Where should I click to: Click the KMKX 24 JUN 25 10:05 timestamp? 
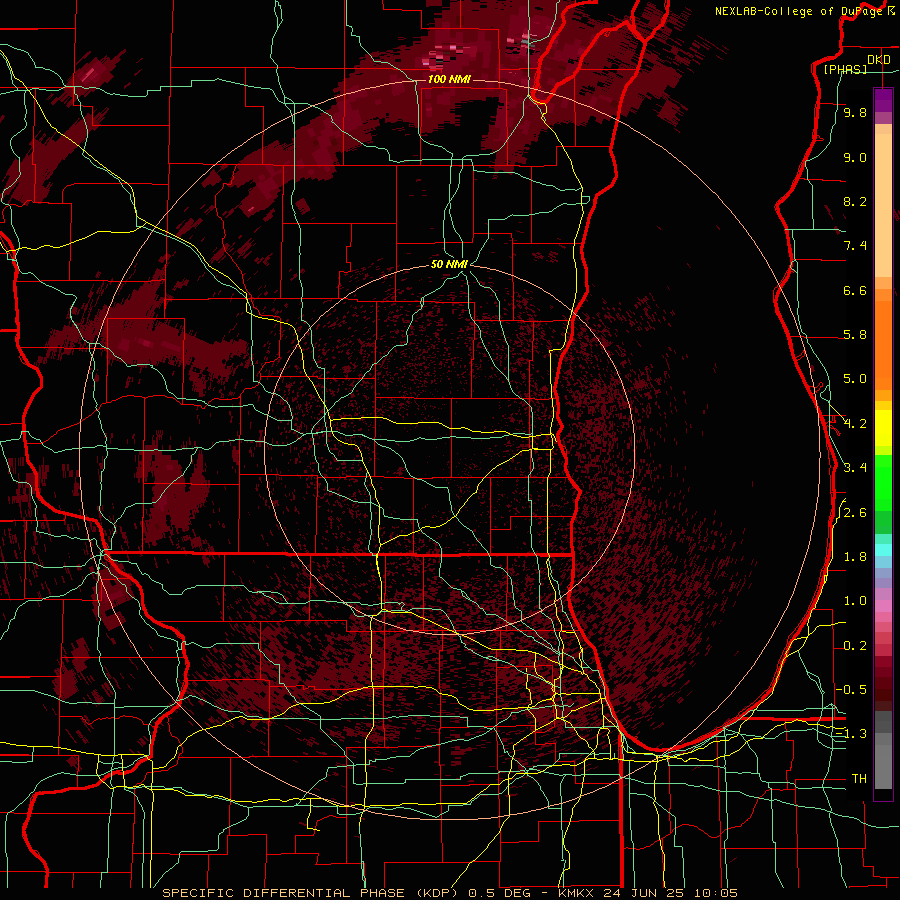[647, 893]
